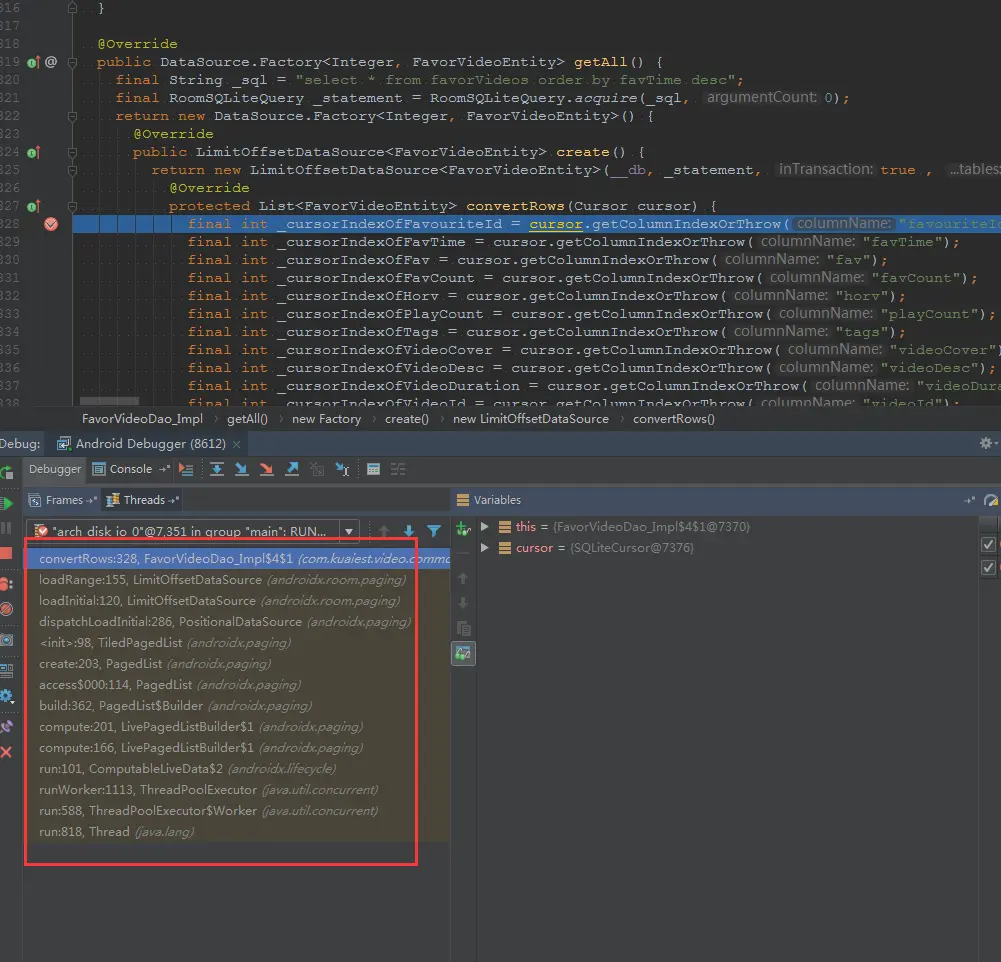
Task: Switch to the Console tab
Action: click(131, 469)
